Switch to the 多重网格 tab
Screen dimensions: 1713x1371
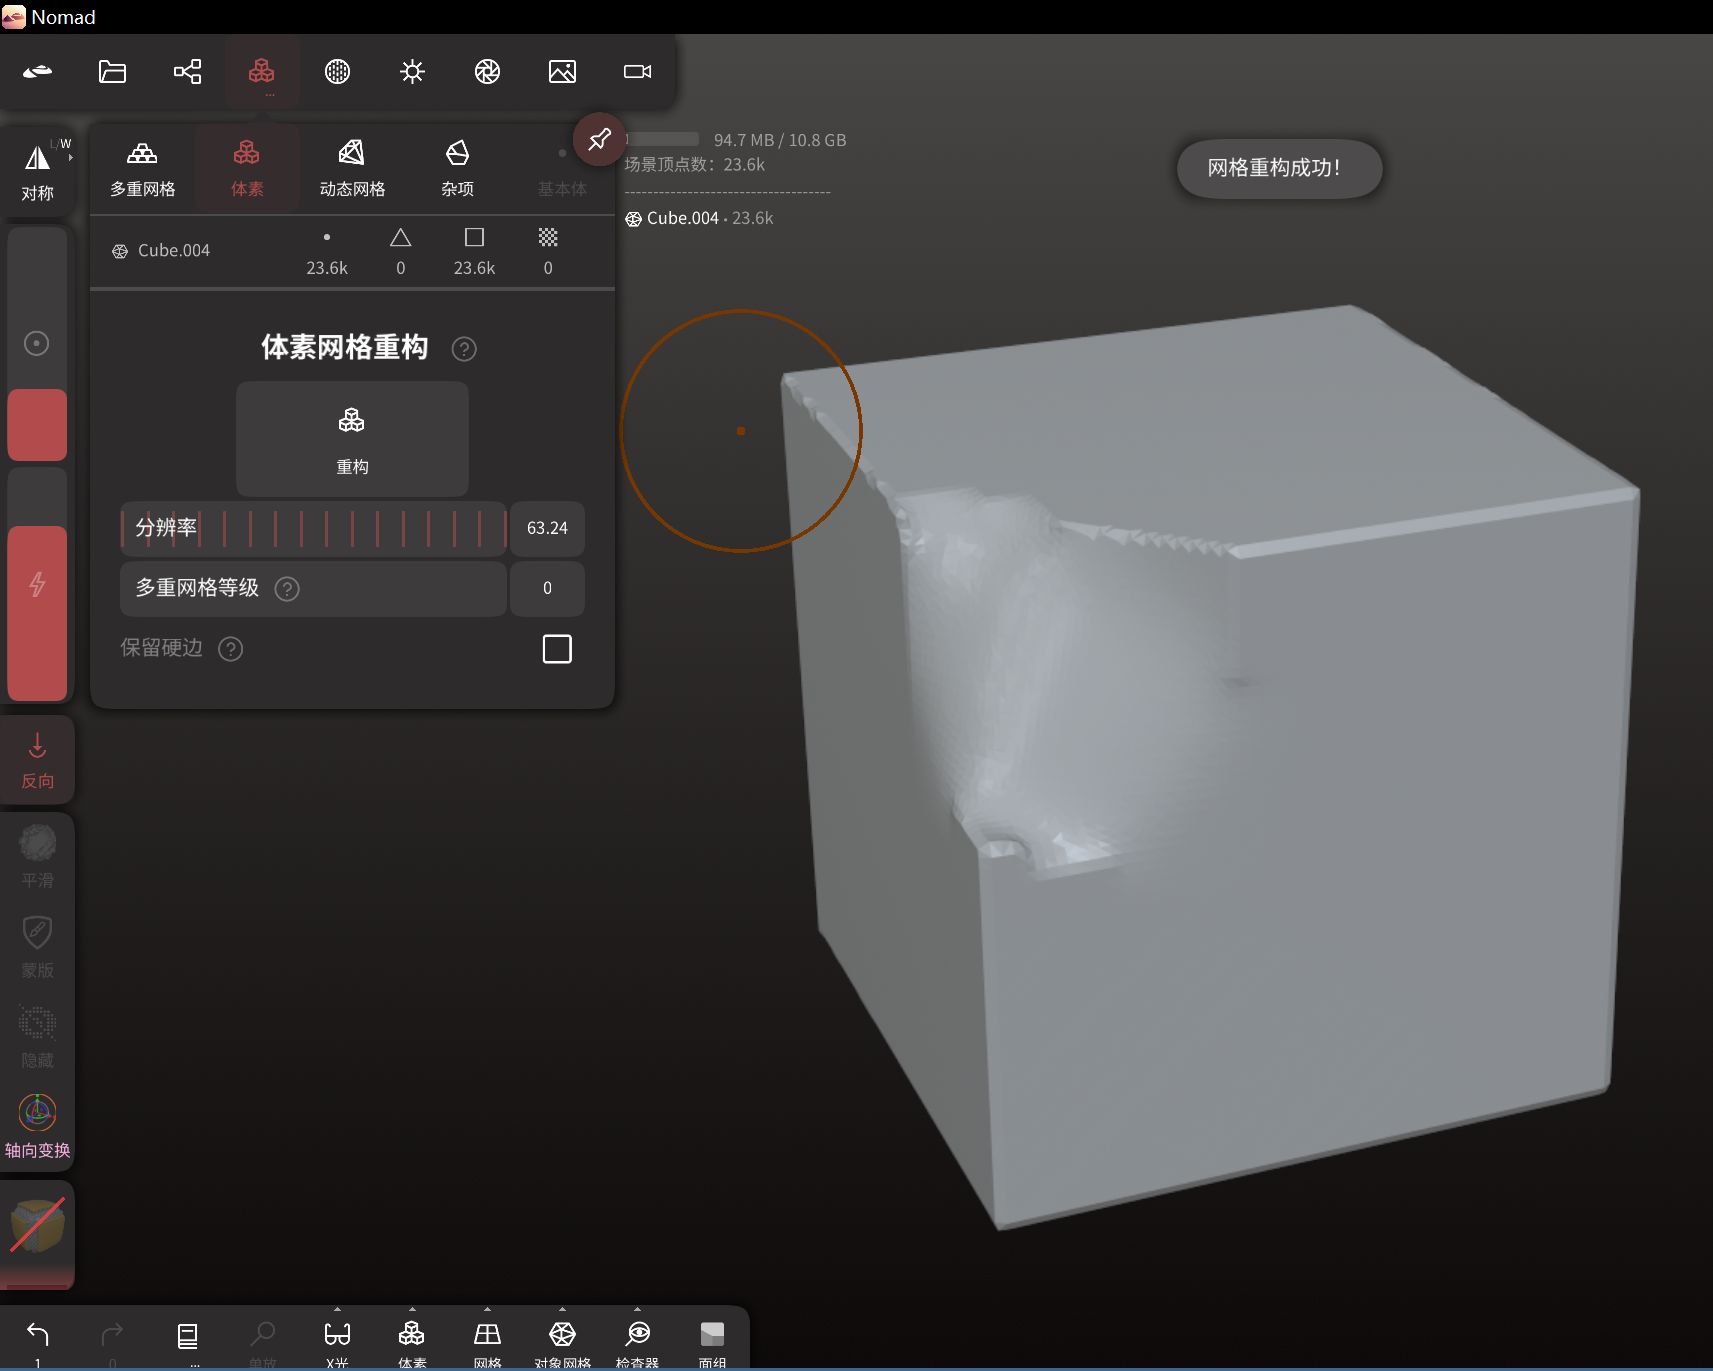point(142,168)
